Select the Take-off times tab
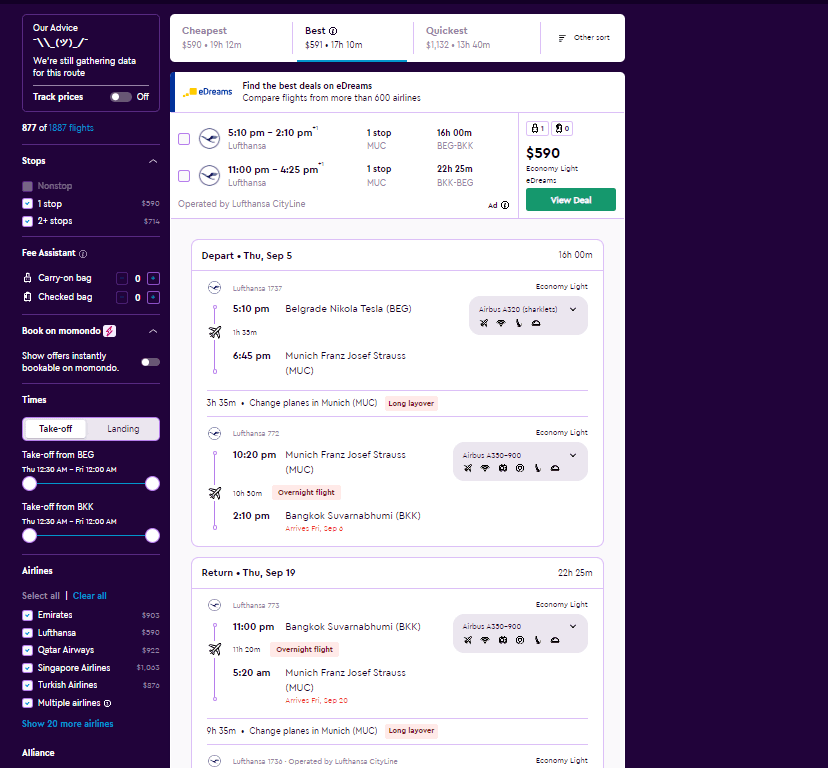The width and height of the screenshot is (828, 768). [x=55, y=429]
